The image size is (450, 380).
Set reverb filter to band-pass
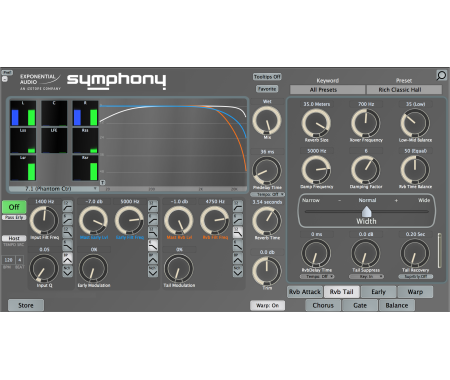click(238, 258)
